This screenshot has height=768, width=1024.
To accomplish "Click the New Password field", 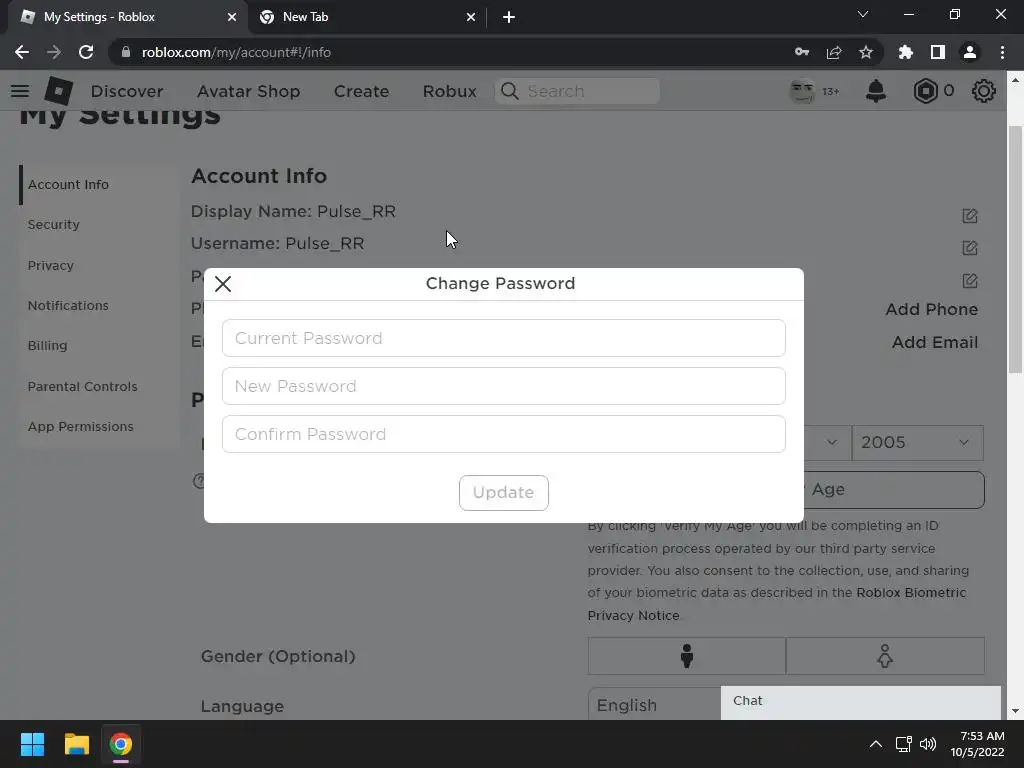I will point(504,386).
